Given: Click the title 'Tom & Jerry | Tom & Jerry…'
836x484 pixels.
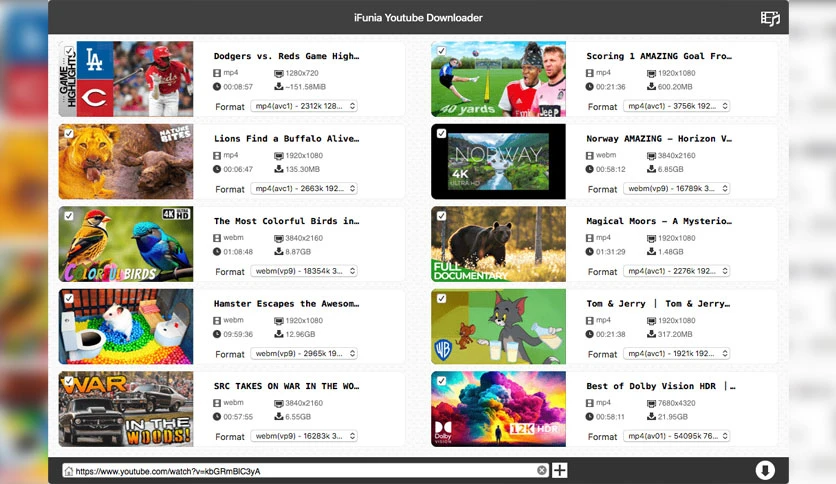Looking at the screenshot, I should pos(658,303).
